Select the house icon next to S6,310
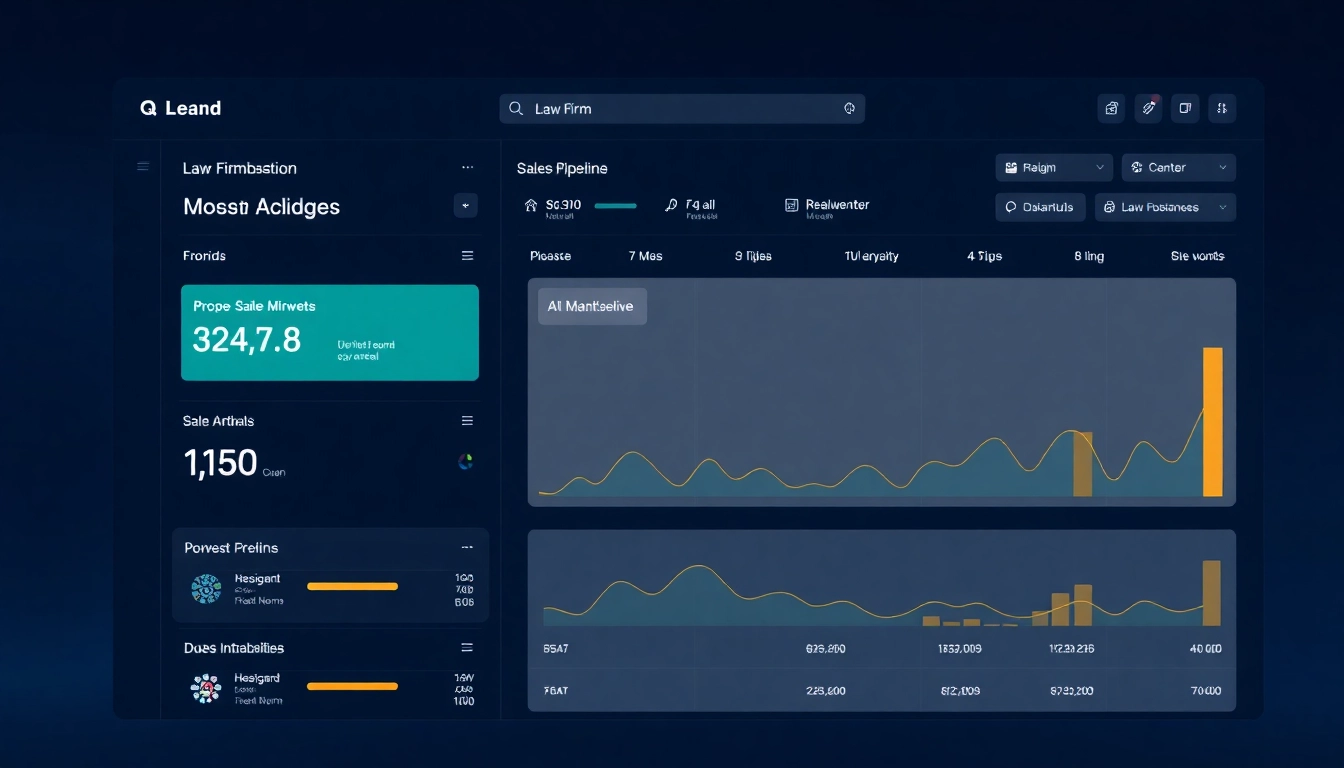 (530, 205)
